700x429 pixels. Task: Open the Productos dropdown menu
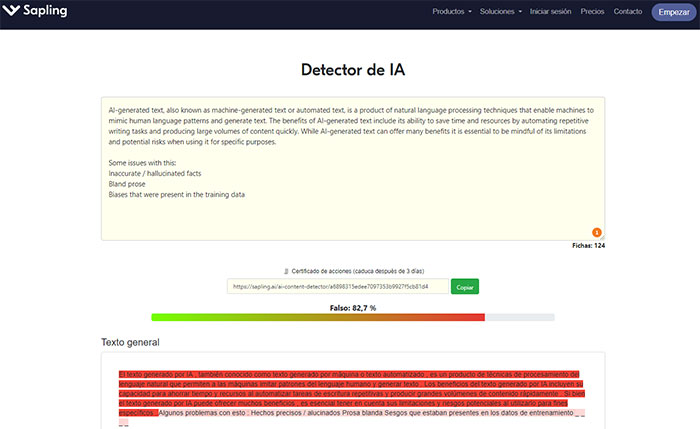pos(452,12)
